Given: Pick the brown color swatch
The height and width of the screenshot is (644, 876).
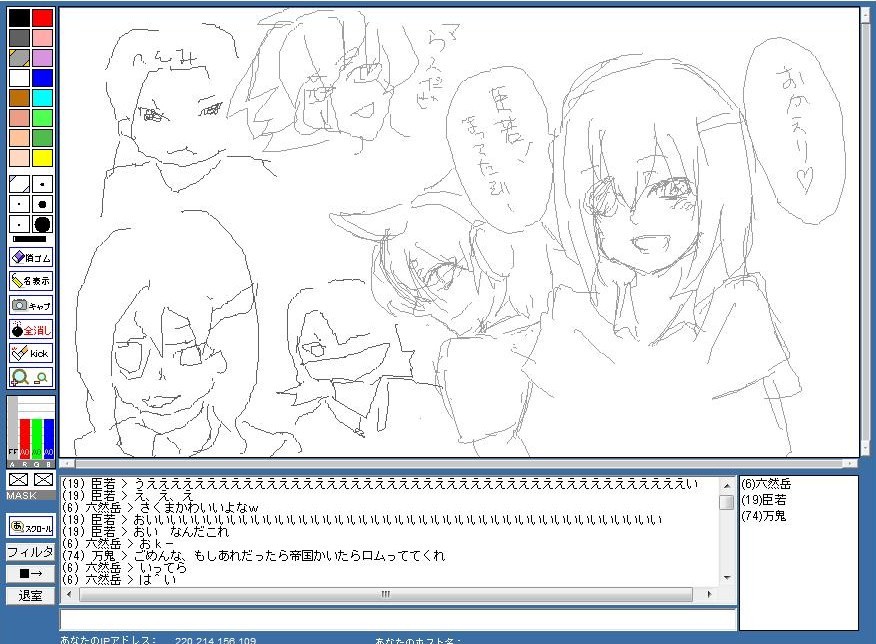Looking at the screenshot, I should [x=20, y=98].
